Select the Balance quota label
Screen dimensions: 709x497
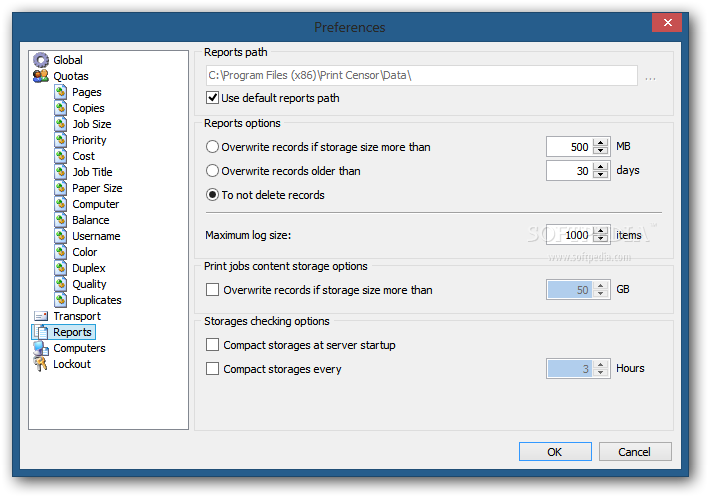pyautogui.click(x=91, y=220)
